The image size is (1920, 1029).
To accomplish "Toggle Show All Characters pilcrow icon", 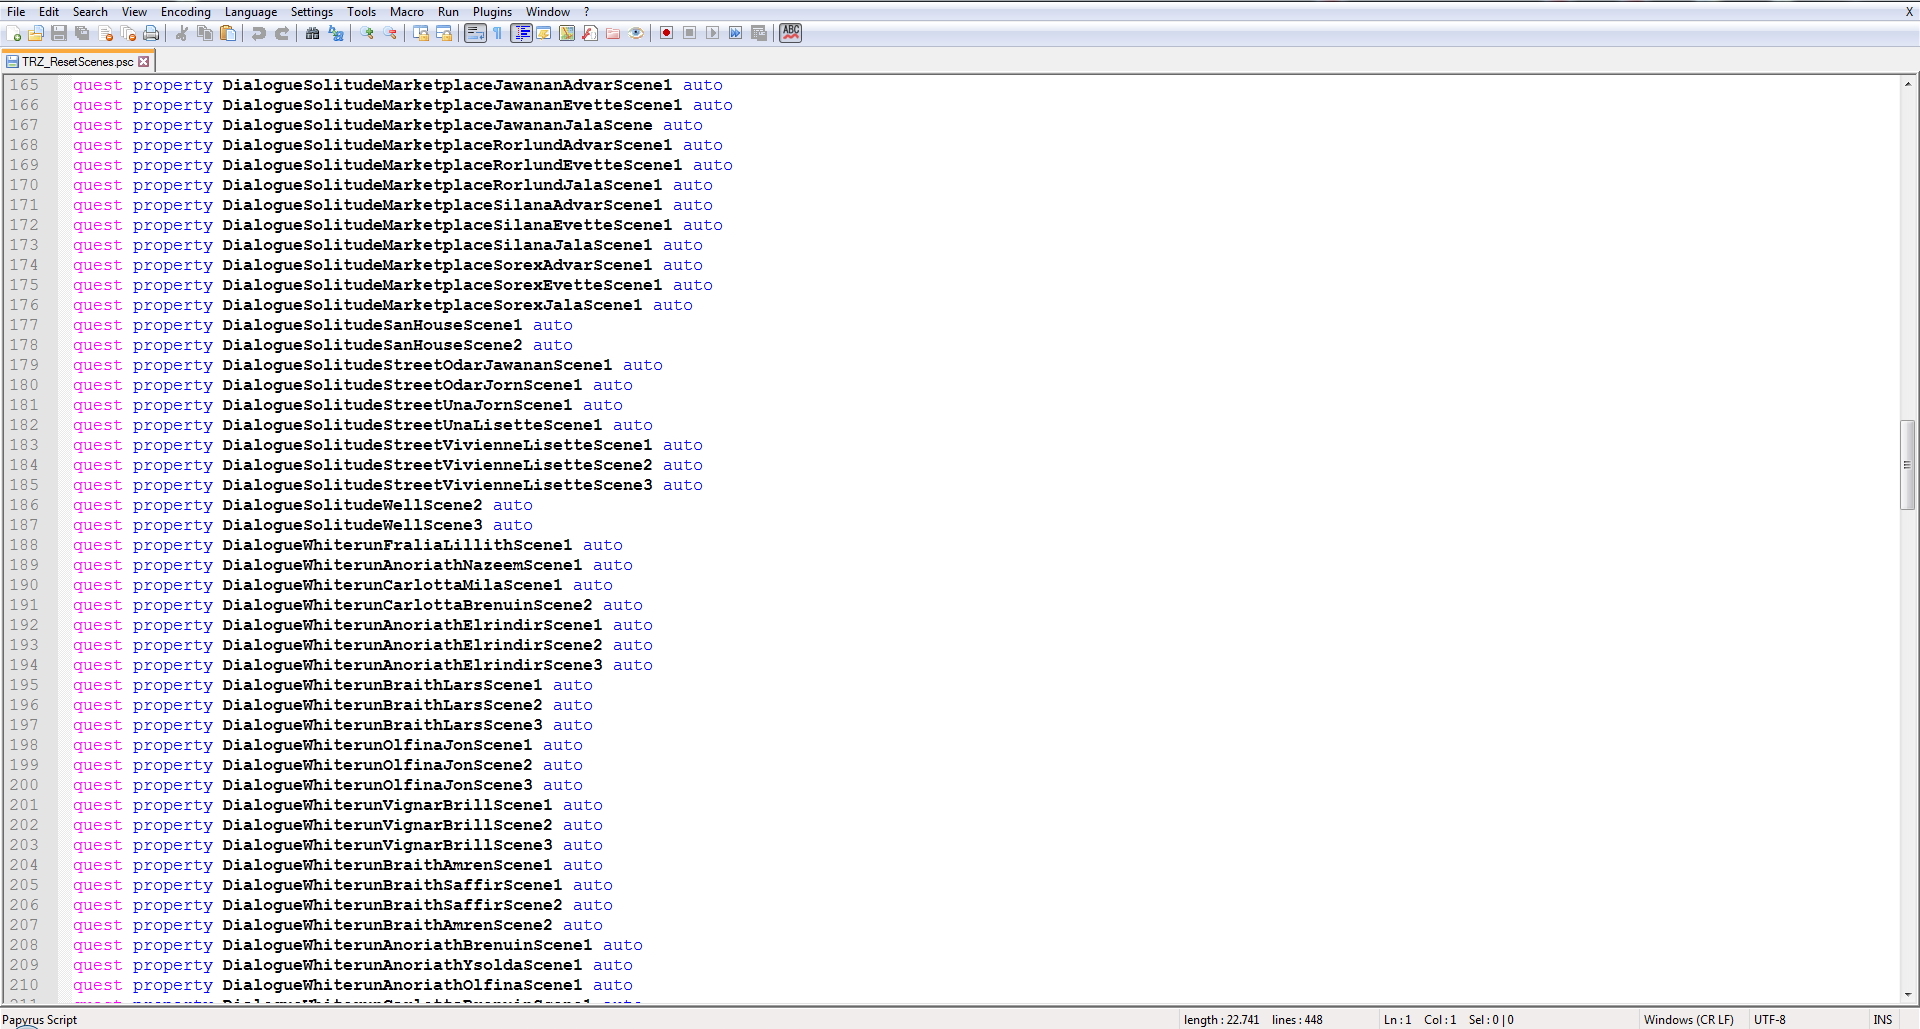I will tap(497, 34).
